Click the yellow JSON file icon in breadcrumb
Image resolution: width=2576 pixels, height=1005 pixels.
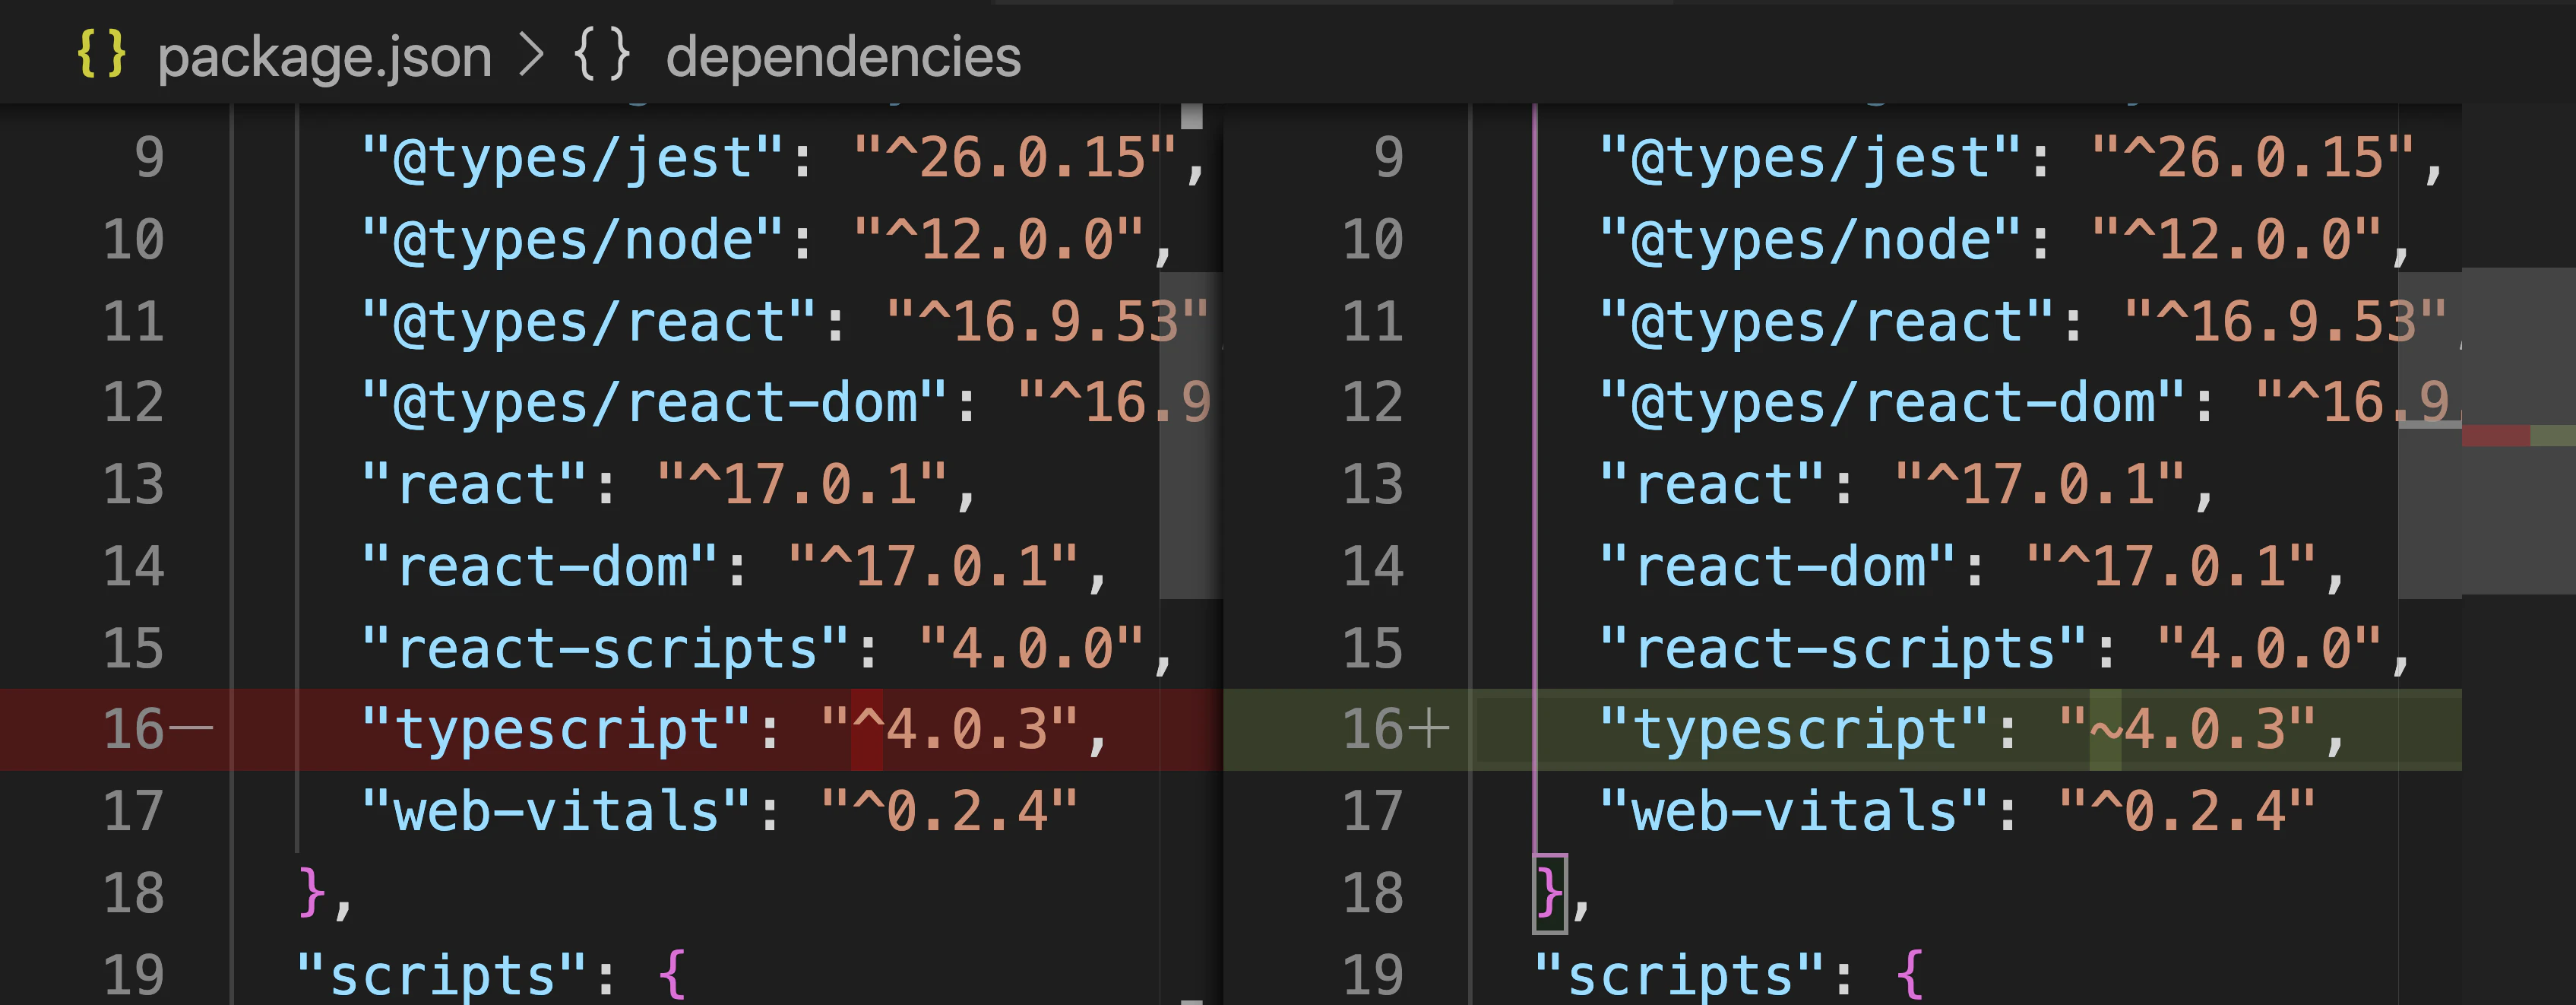coord(101,54)
